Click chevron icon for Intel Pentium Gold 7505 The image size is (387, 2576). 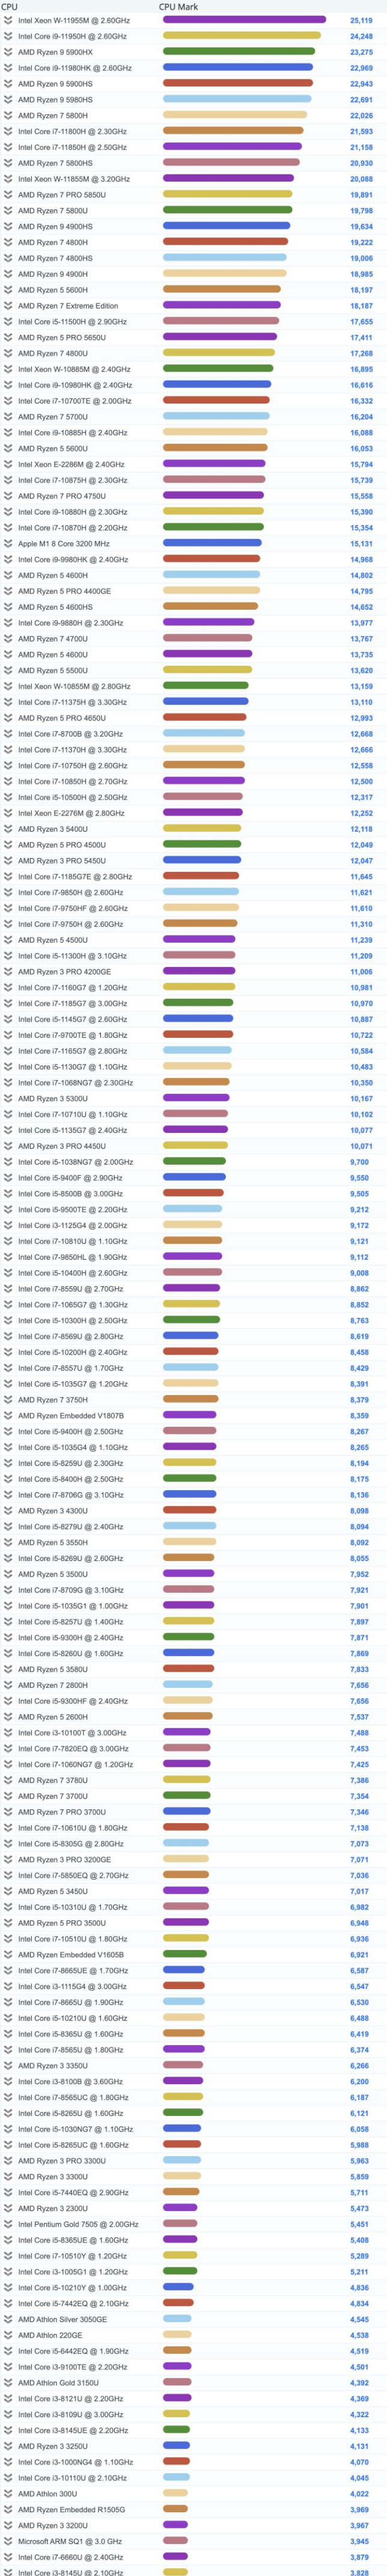click(8, 2224)
